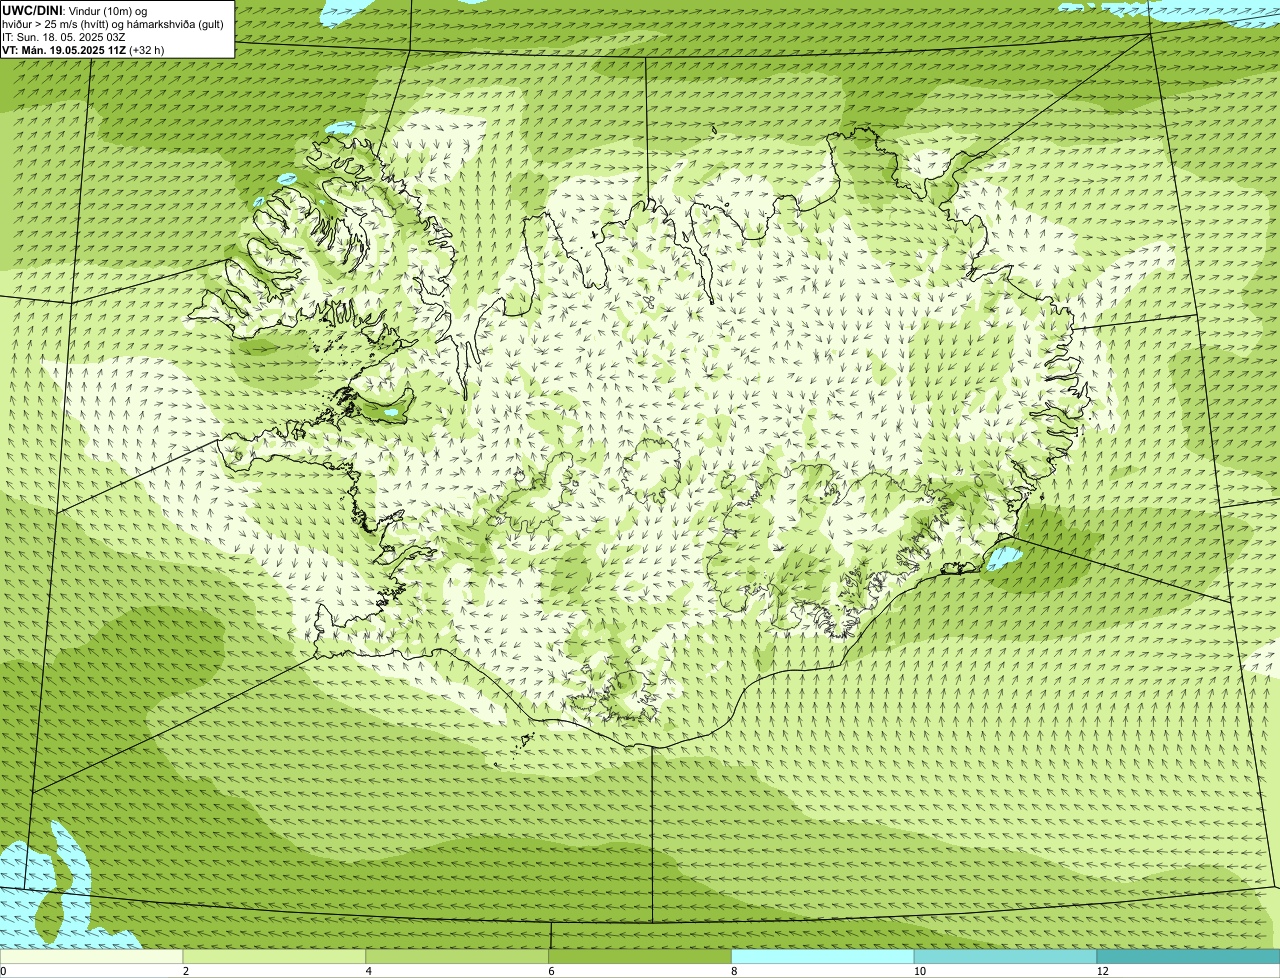Click the pale cyan 8–10 legend swatch
Image resolution: width=1280 pixels, height=978 pixels.
tap(823, 957)
